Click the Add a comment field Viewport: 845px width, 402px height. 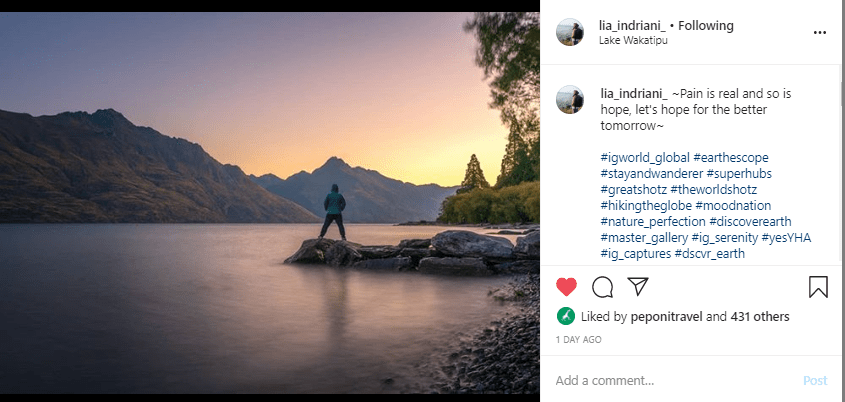tap(670, 381)
